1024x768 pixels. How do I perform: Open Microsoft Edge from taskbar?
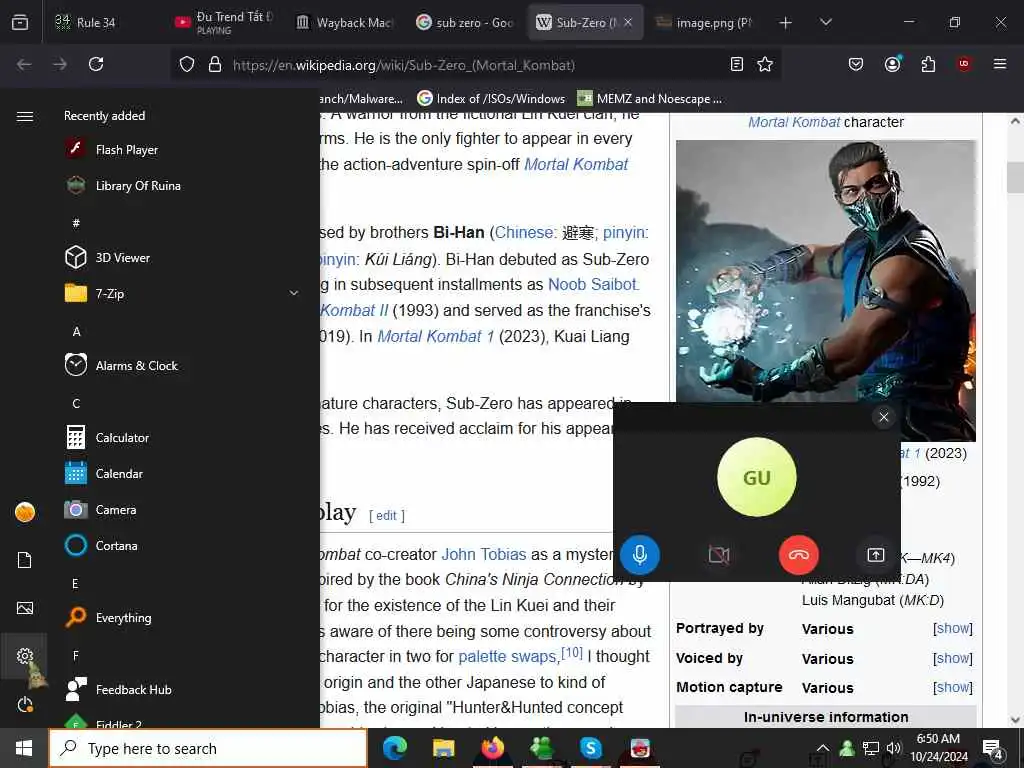coord(395,748)
